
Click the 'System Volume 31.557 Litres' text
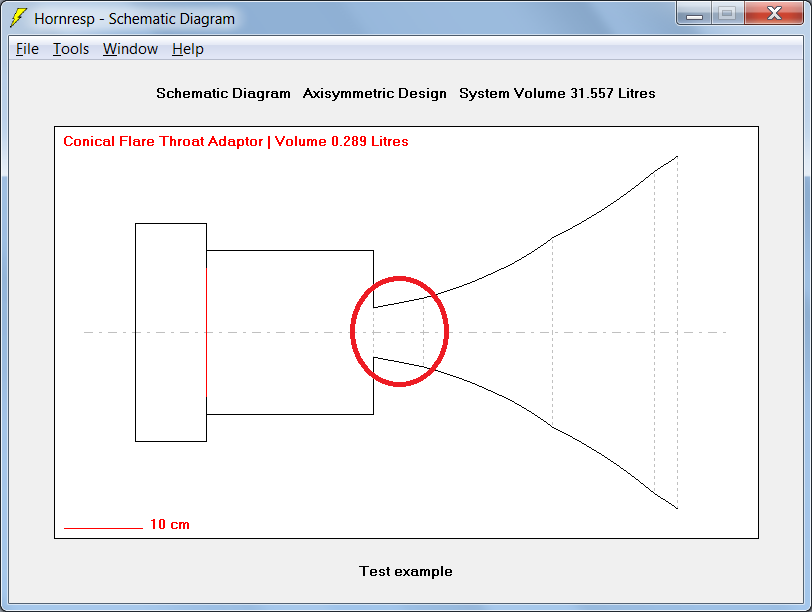click(557, 93)
